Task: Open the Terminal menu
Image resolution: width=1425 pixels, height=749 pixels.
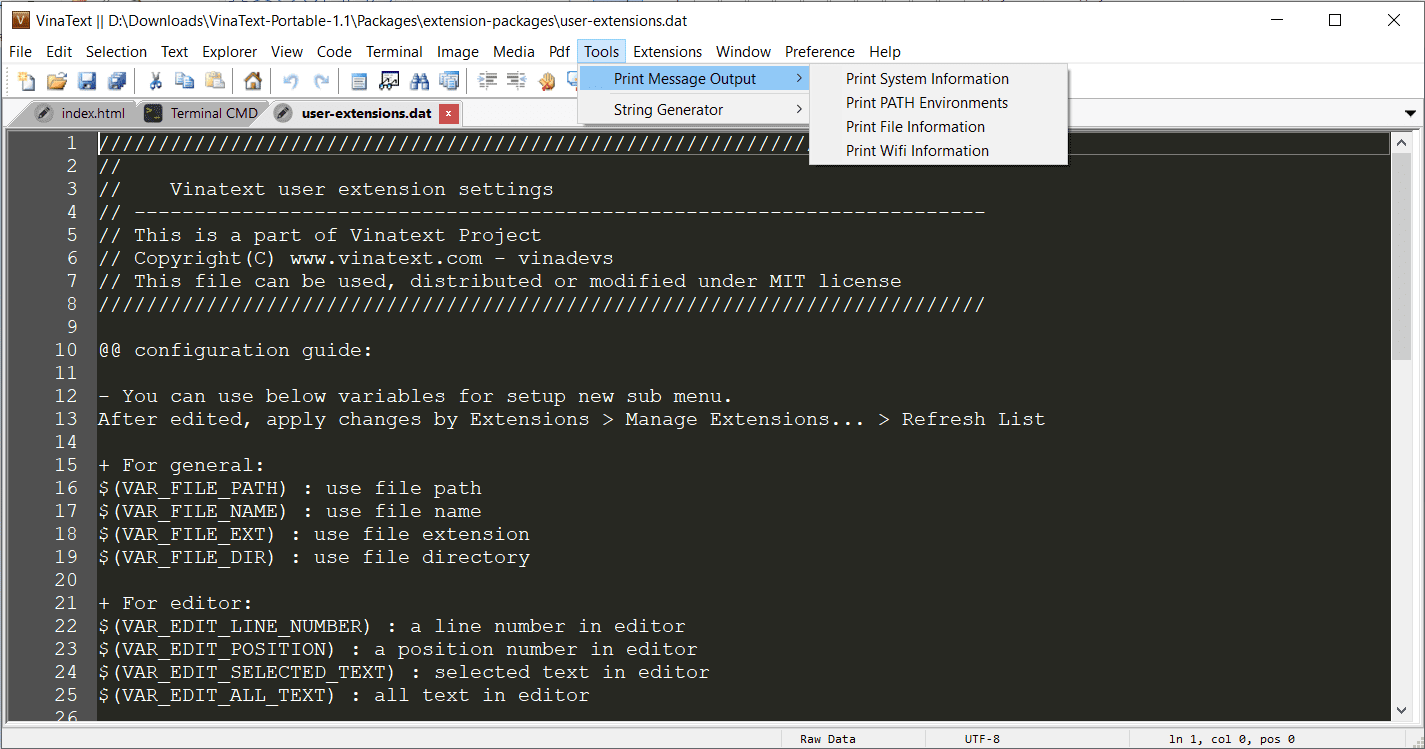Action: pos(394,52)
